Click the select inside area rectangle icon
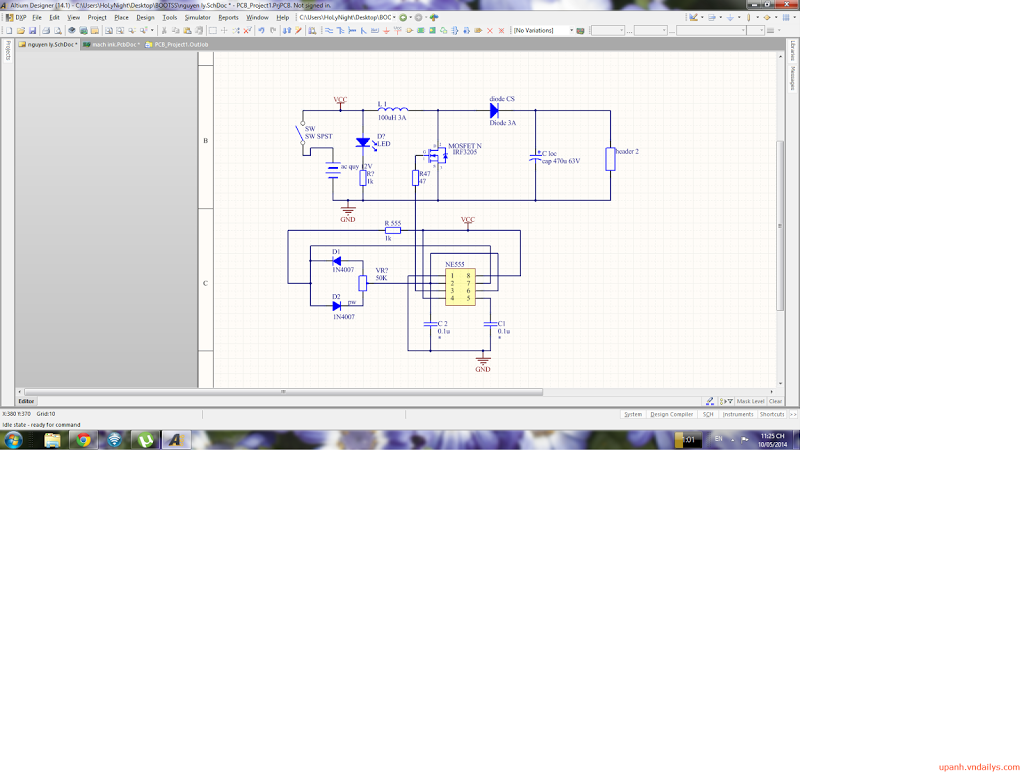The image size is (1024, 776). pyautogui.click(x=212, y=31)
